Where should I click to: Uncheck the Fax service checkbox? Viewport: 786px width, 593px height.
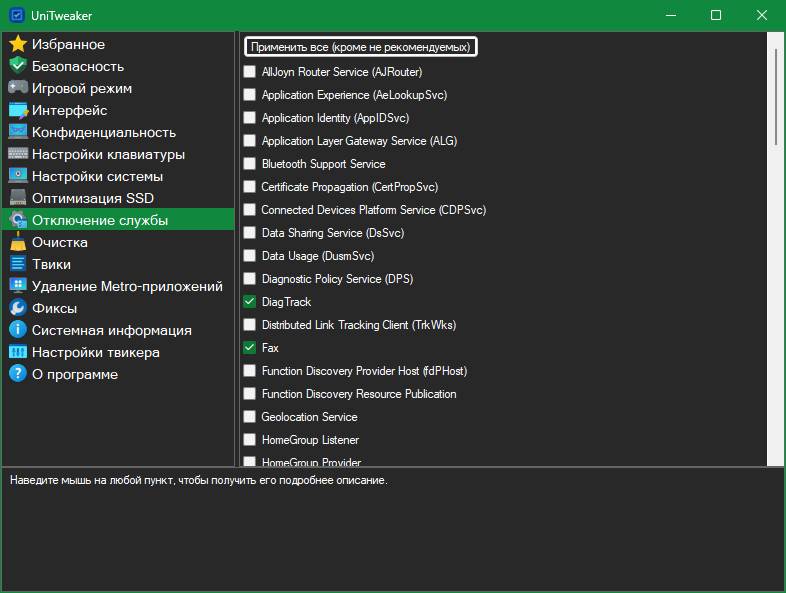click(x=250, y=348)
